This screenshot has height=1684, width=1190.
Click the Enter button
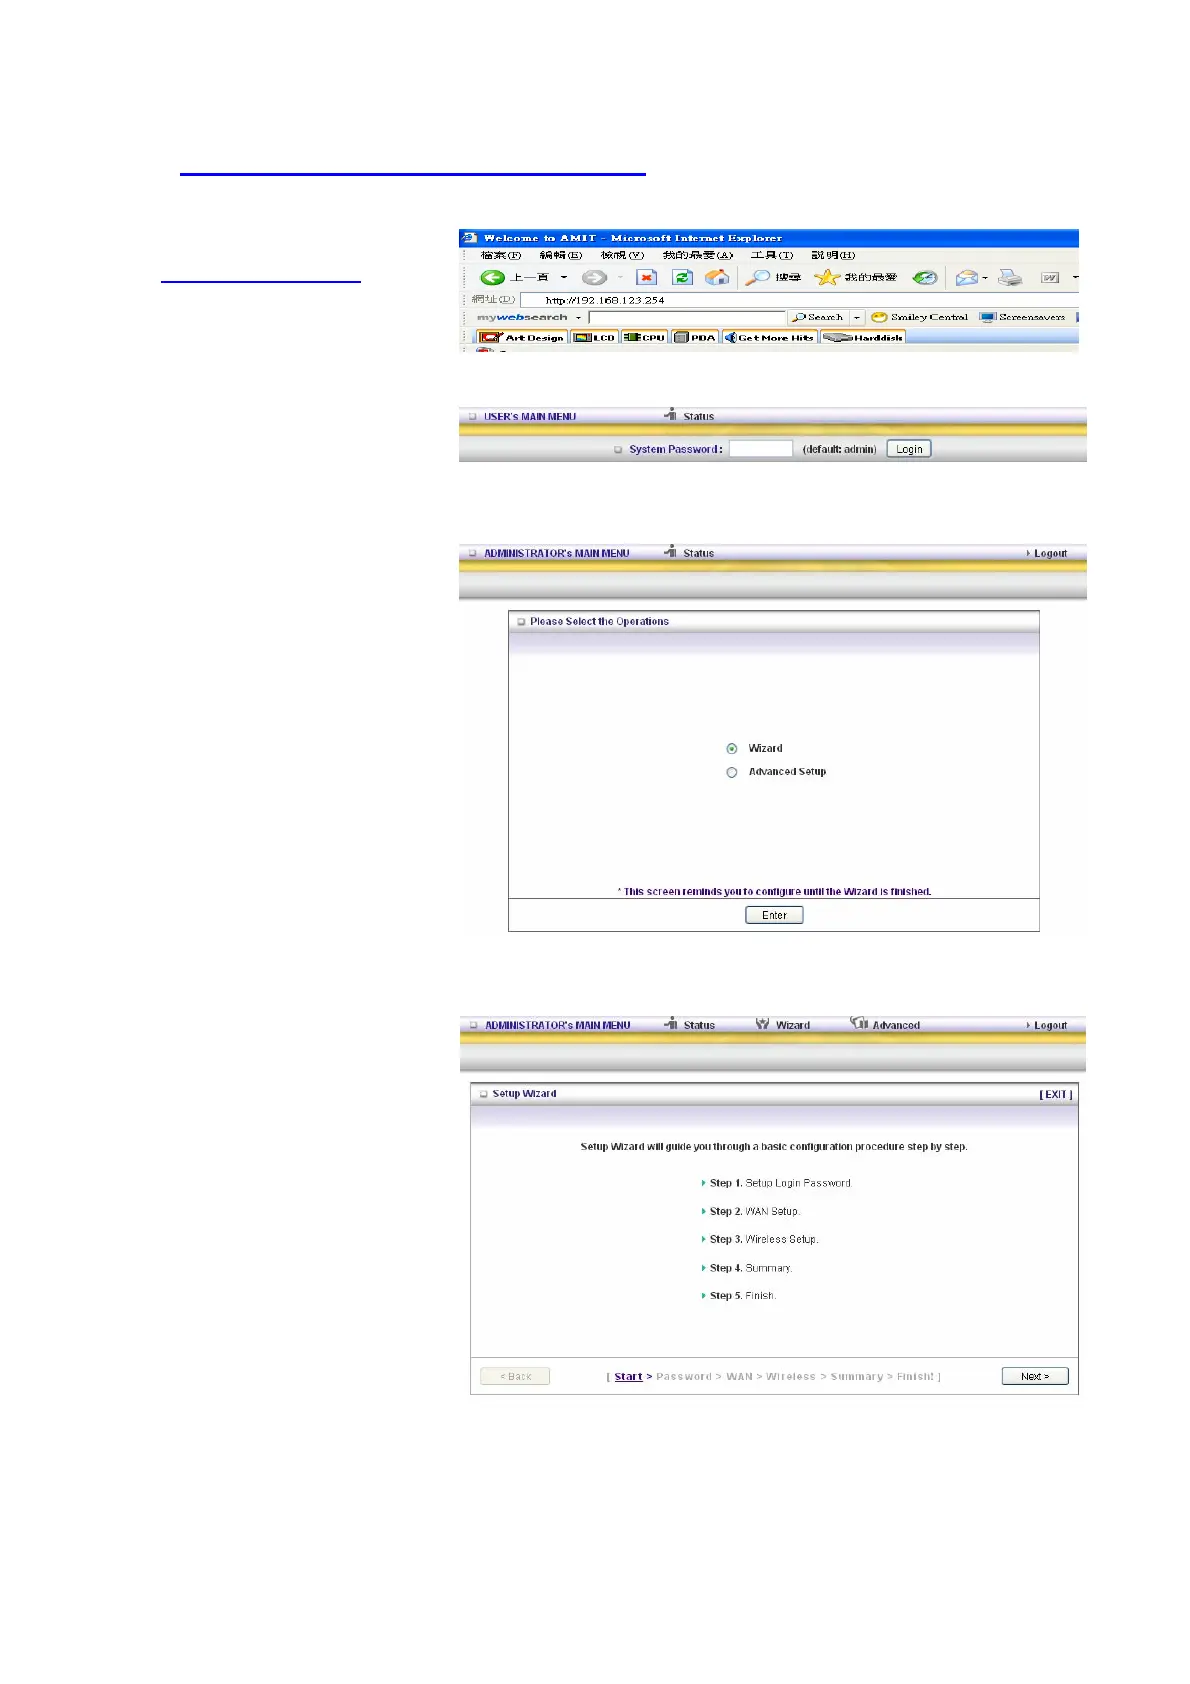[x=774, y=915]
